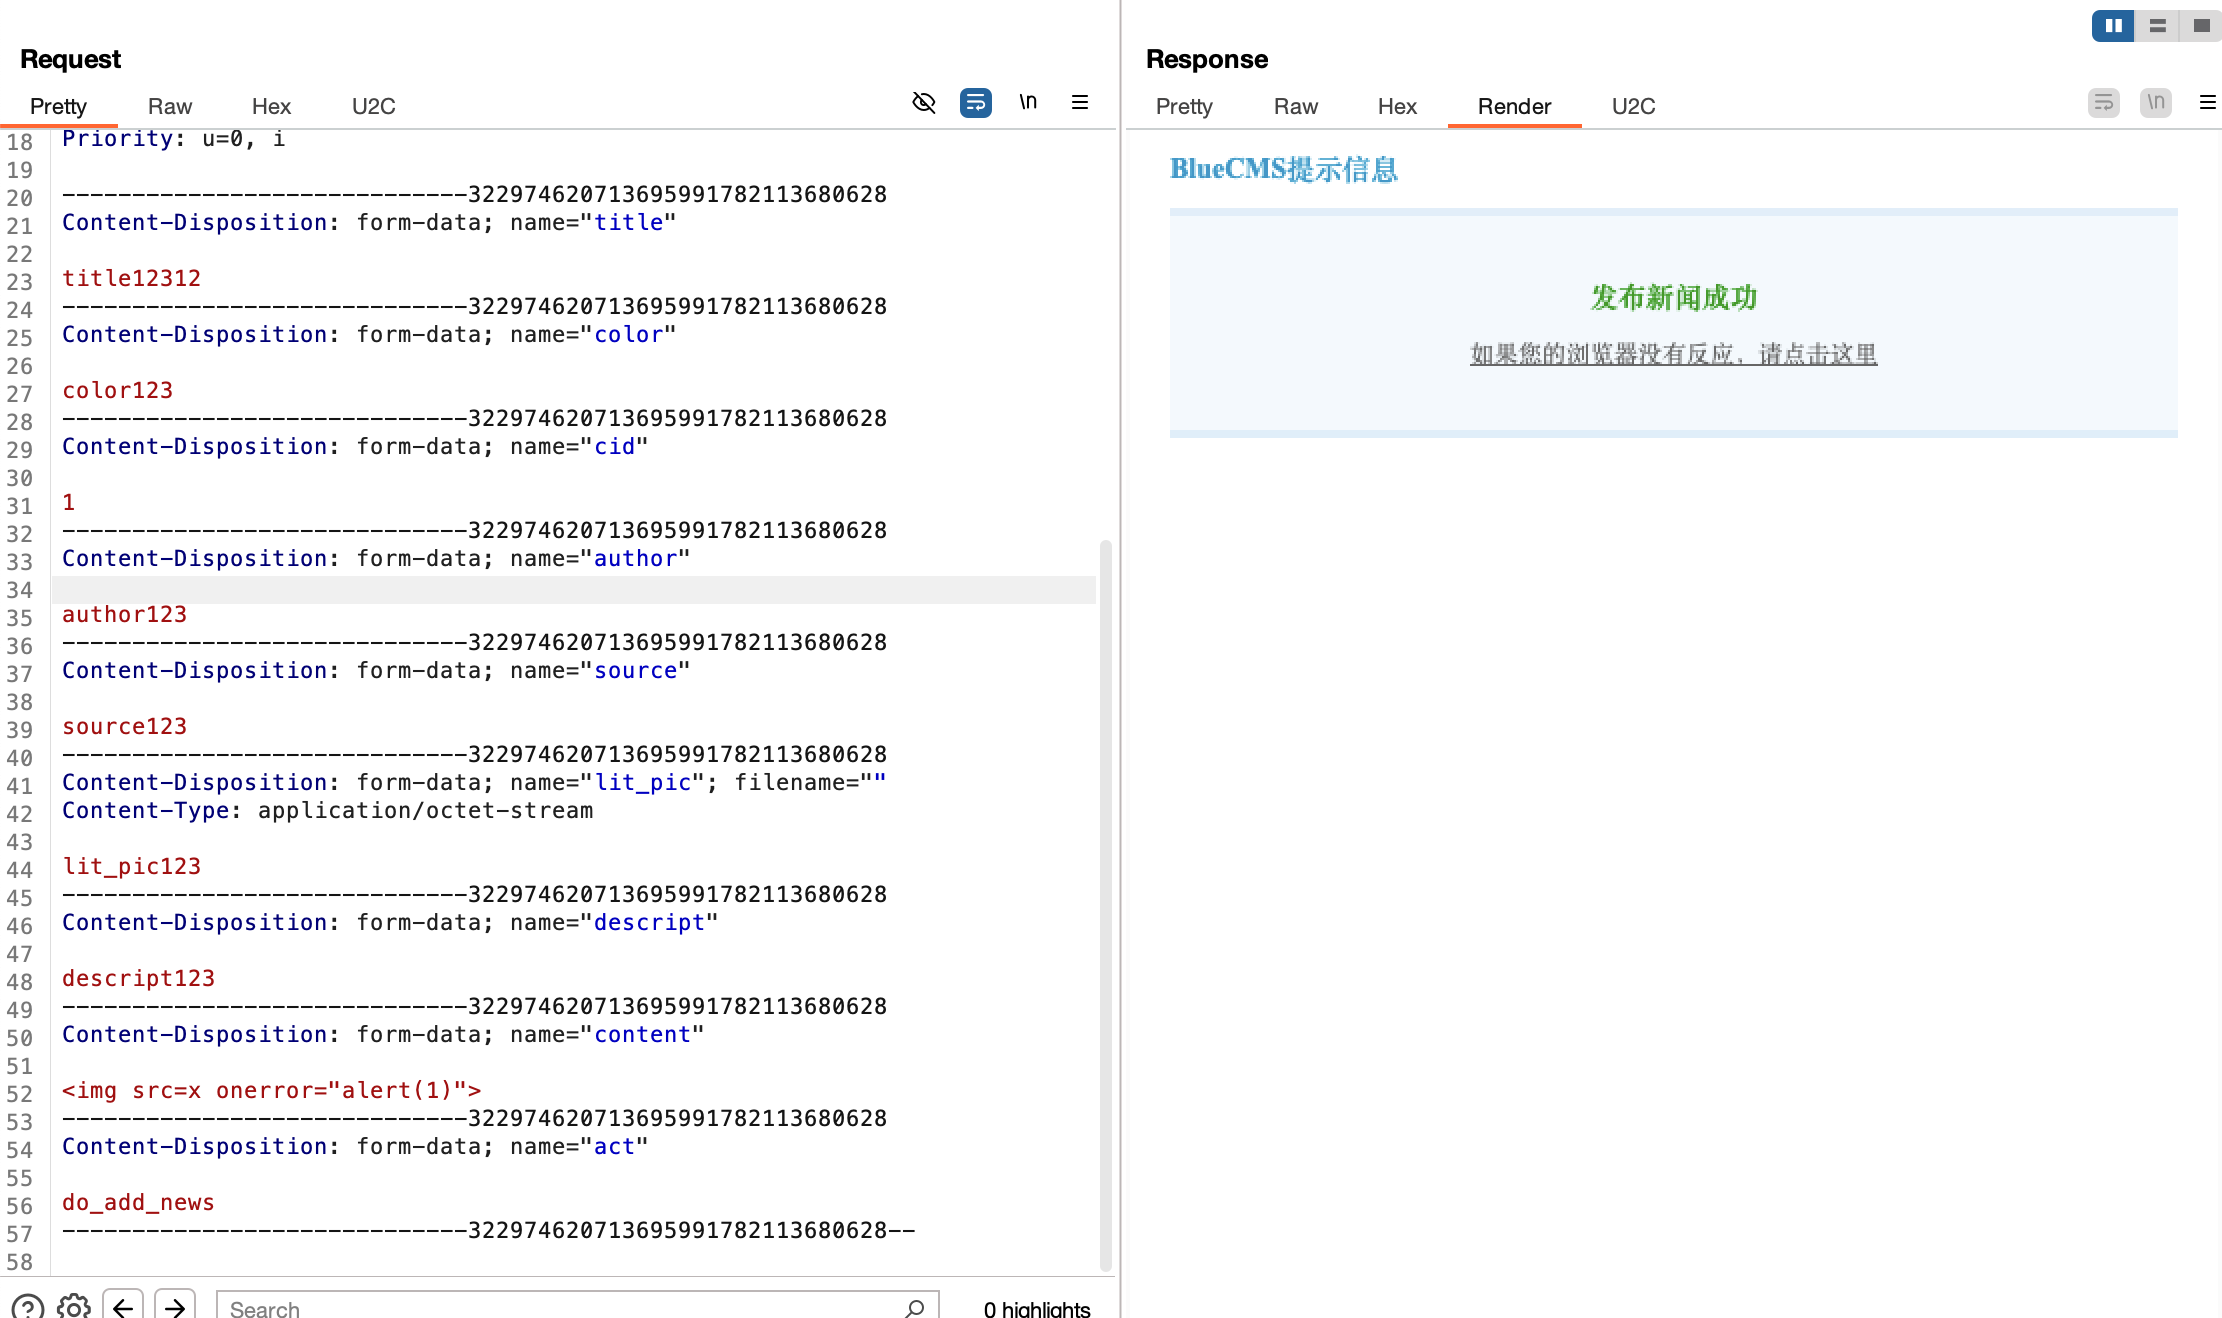Click Content-Disposition line with name="descript"
The height and width of the screenshot is (1318, 2222).
click(x=390, y=922)
